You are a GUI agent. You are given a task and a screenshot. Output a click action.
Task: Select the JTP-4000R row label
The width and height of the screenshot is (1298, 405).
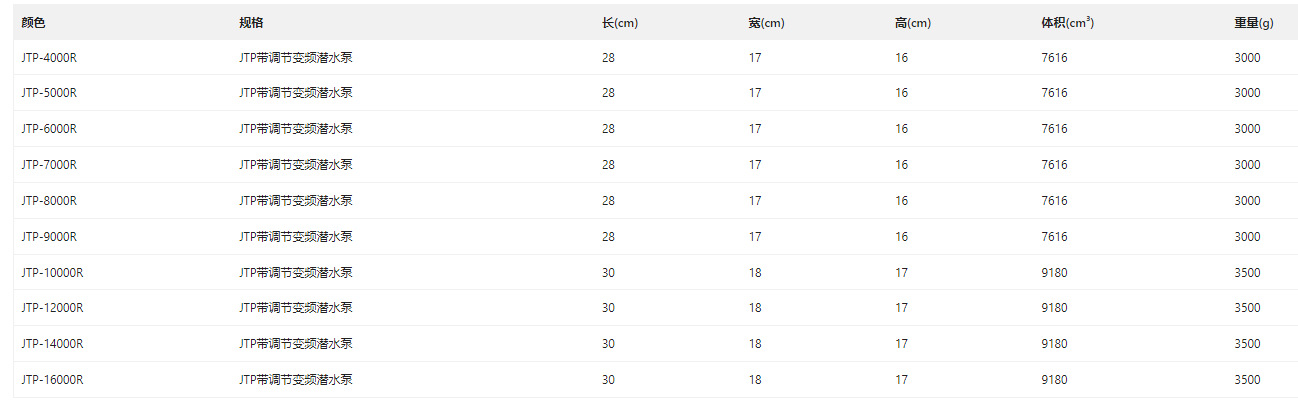pyautogui.click(x=49, y=58)
